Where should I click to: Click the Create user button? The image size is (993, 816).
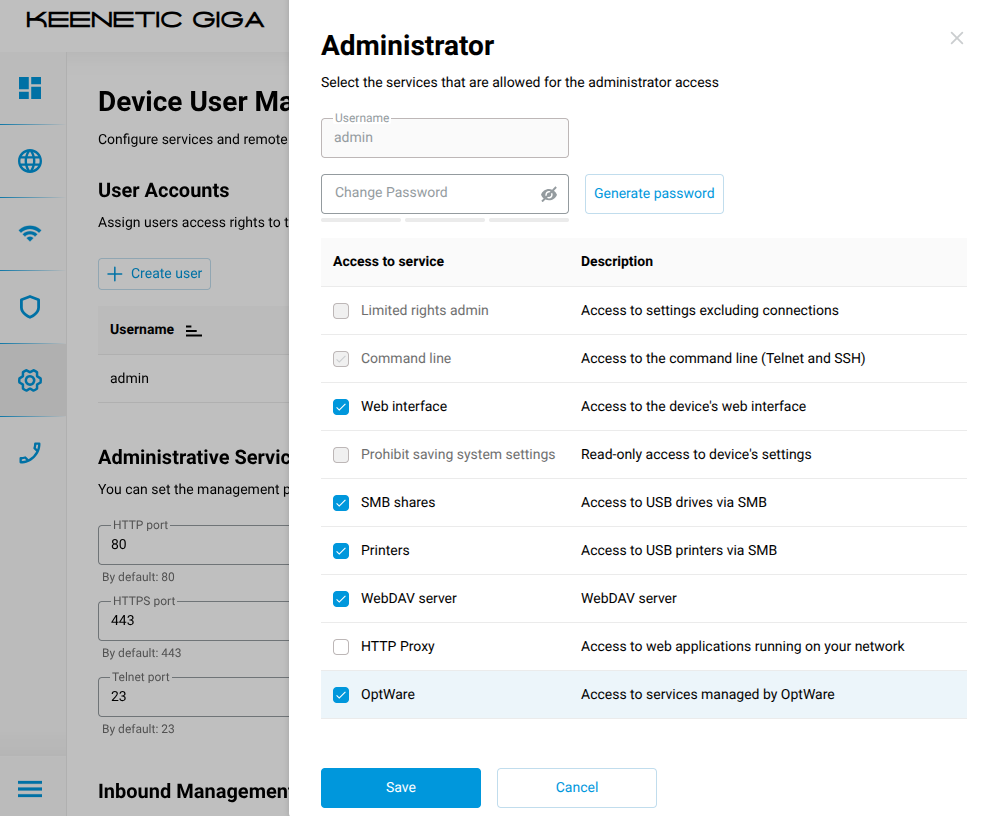click(x=155, y=274)
